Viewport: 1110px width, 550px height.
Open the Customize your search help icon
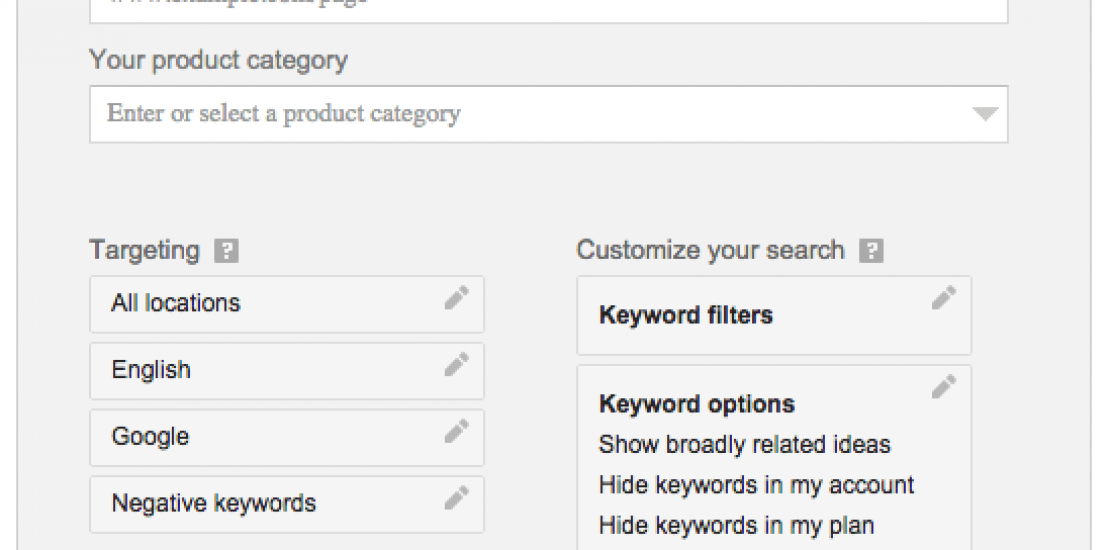point(872,251)
